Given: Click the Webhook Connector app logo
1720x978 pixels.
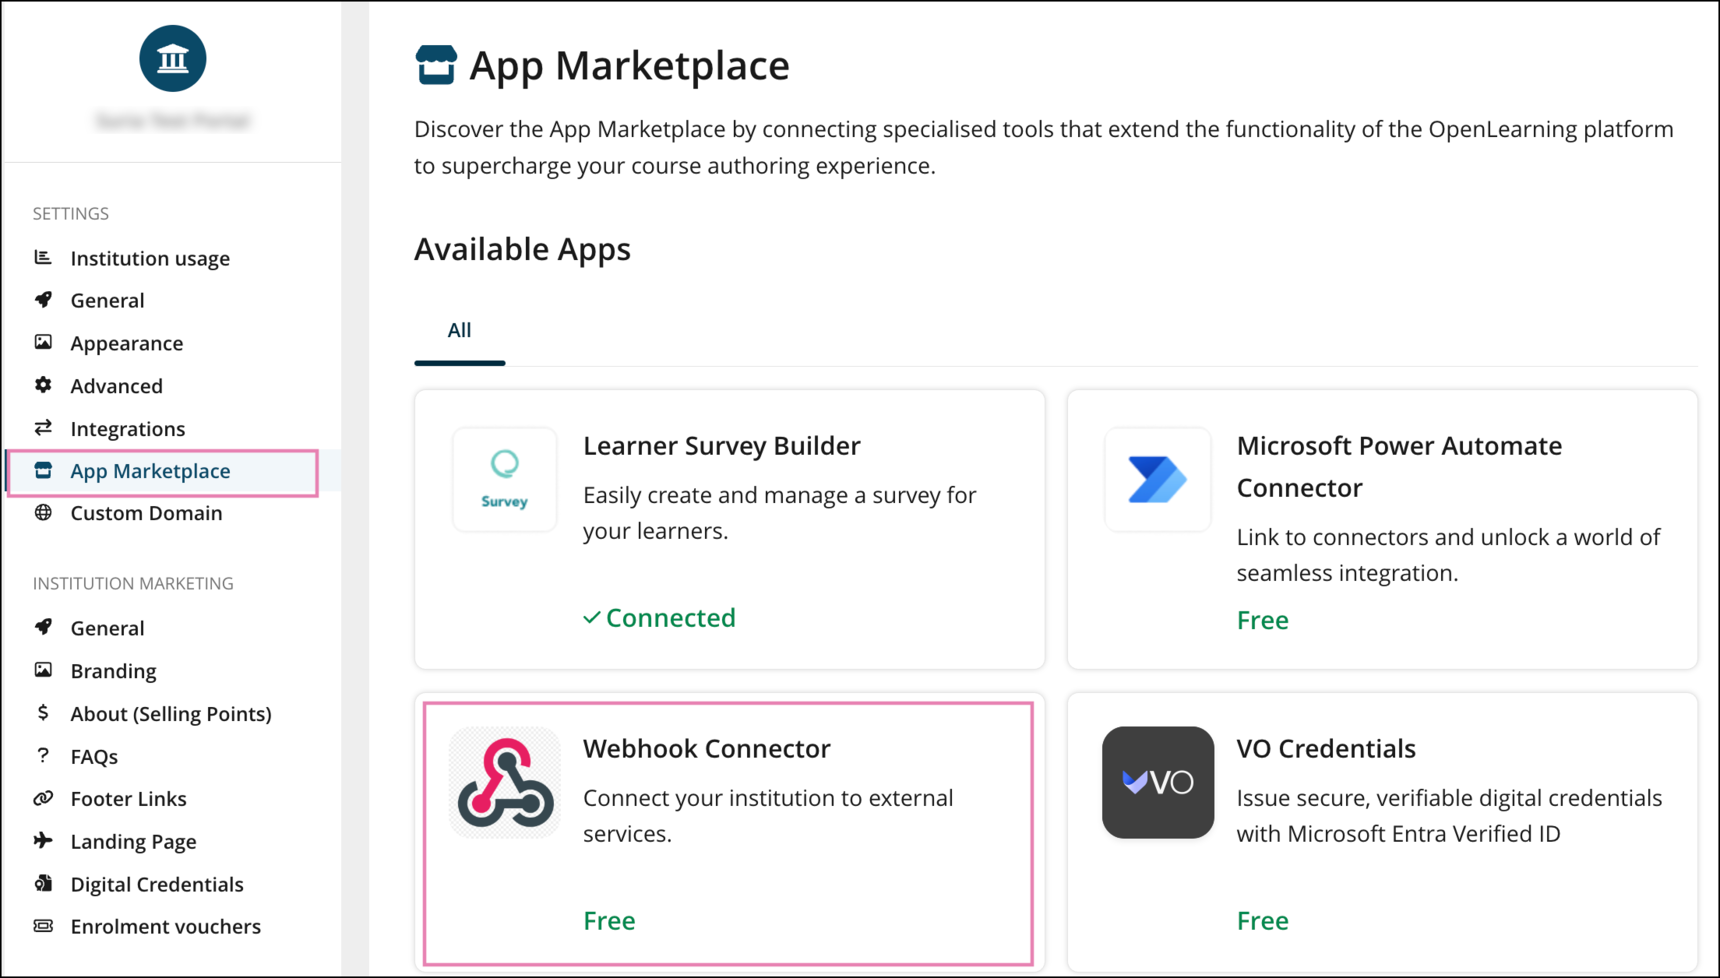Looking at the screenshot, I should [505, 783].
